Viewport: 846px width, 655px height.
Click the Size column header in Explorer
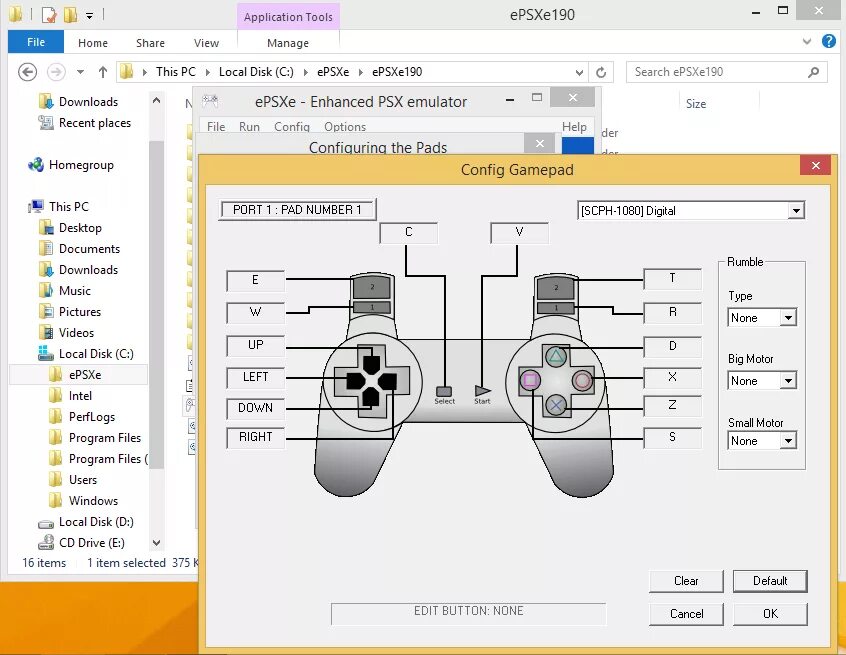[696, 104]
